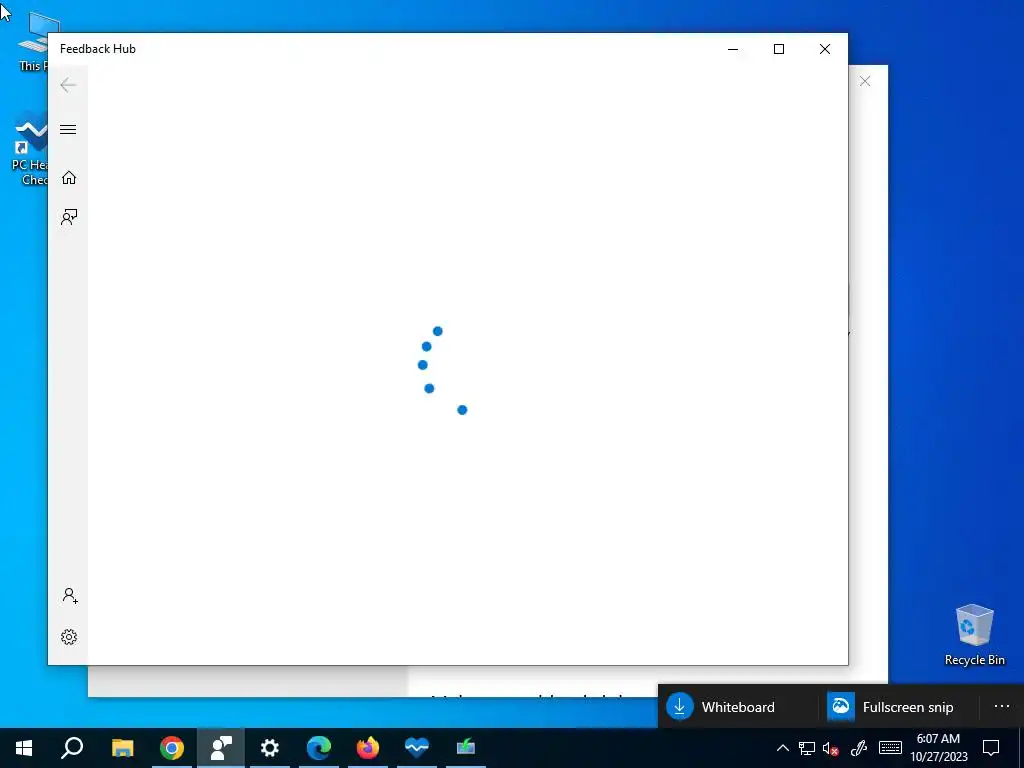Maximize the Feedback Hub window
Image resolution: width=1024 pixels, height=768 pixels.
(x=778, y=49)
